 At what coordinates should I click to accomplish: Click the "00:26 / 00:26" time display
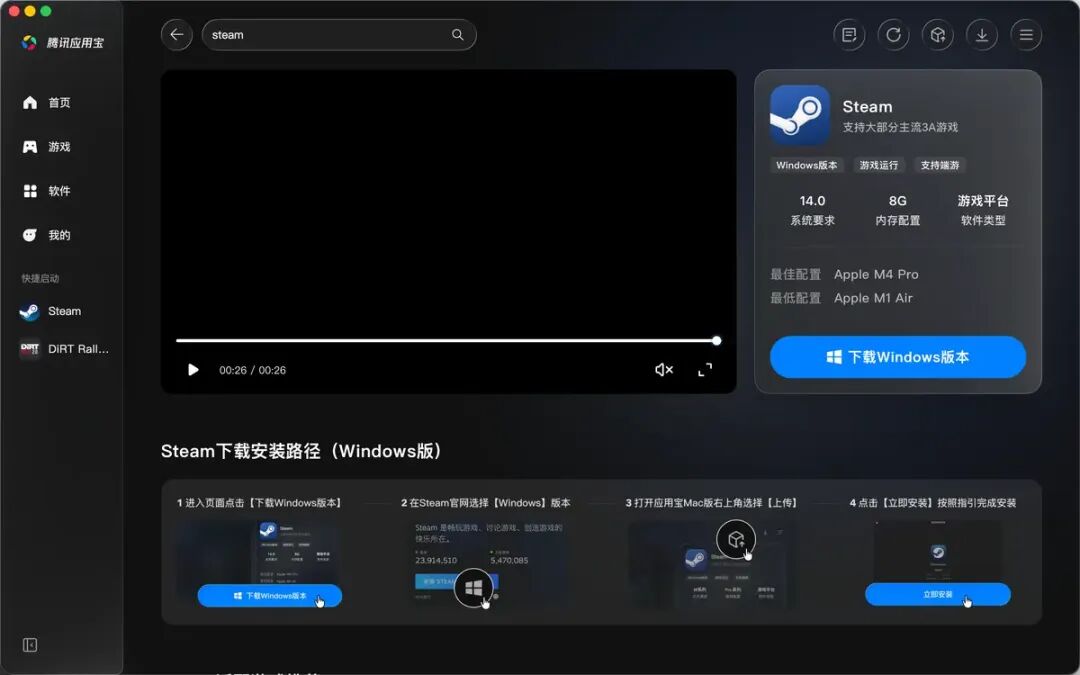(252, 370)
